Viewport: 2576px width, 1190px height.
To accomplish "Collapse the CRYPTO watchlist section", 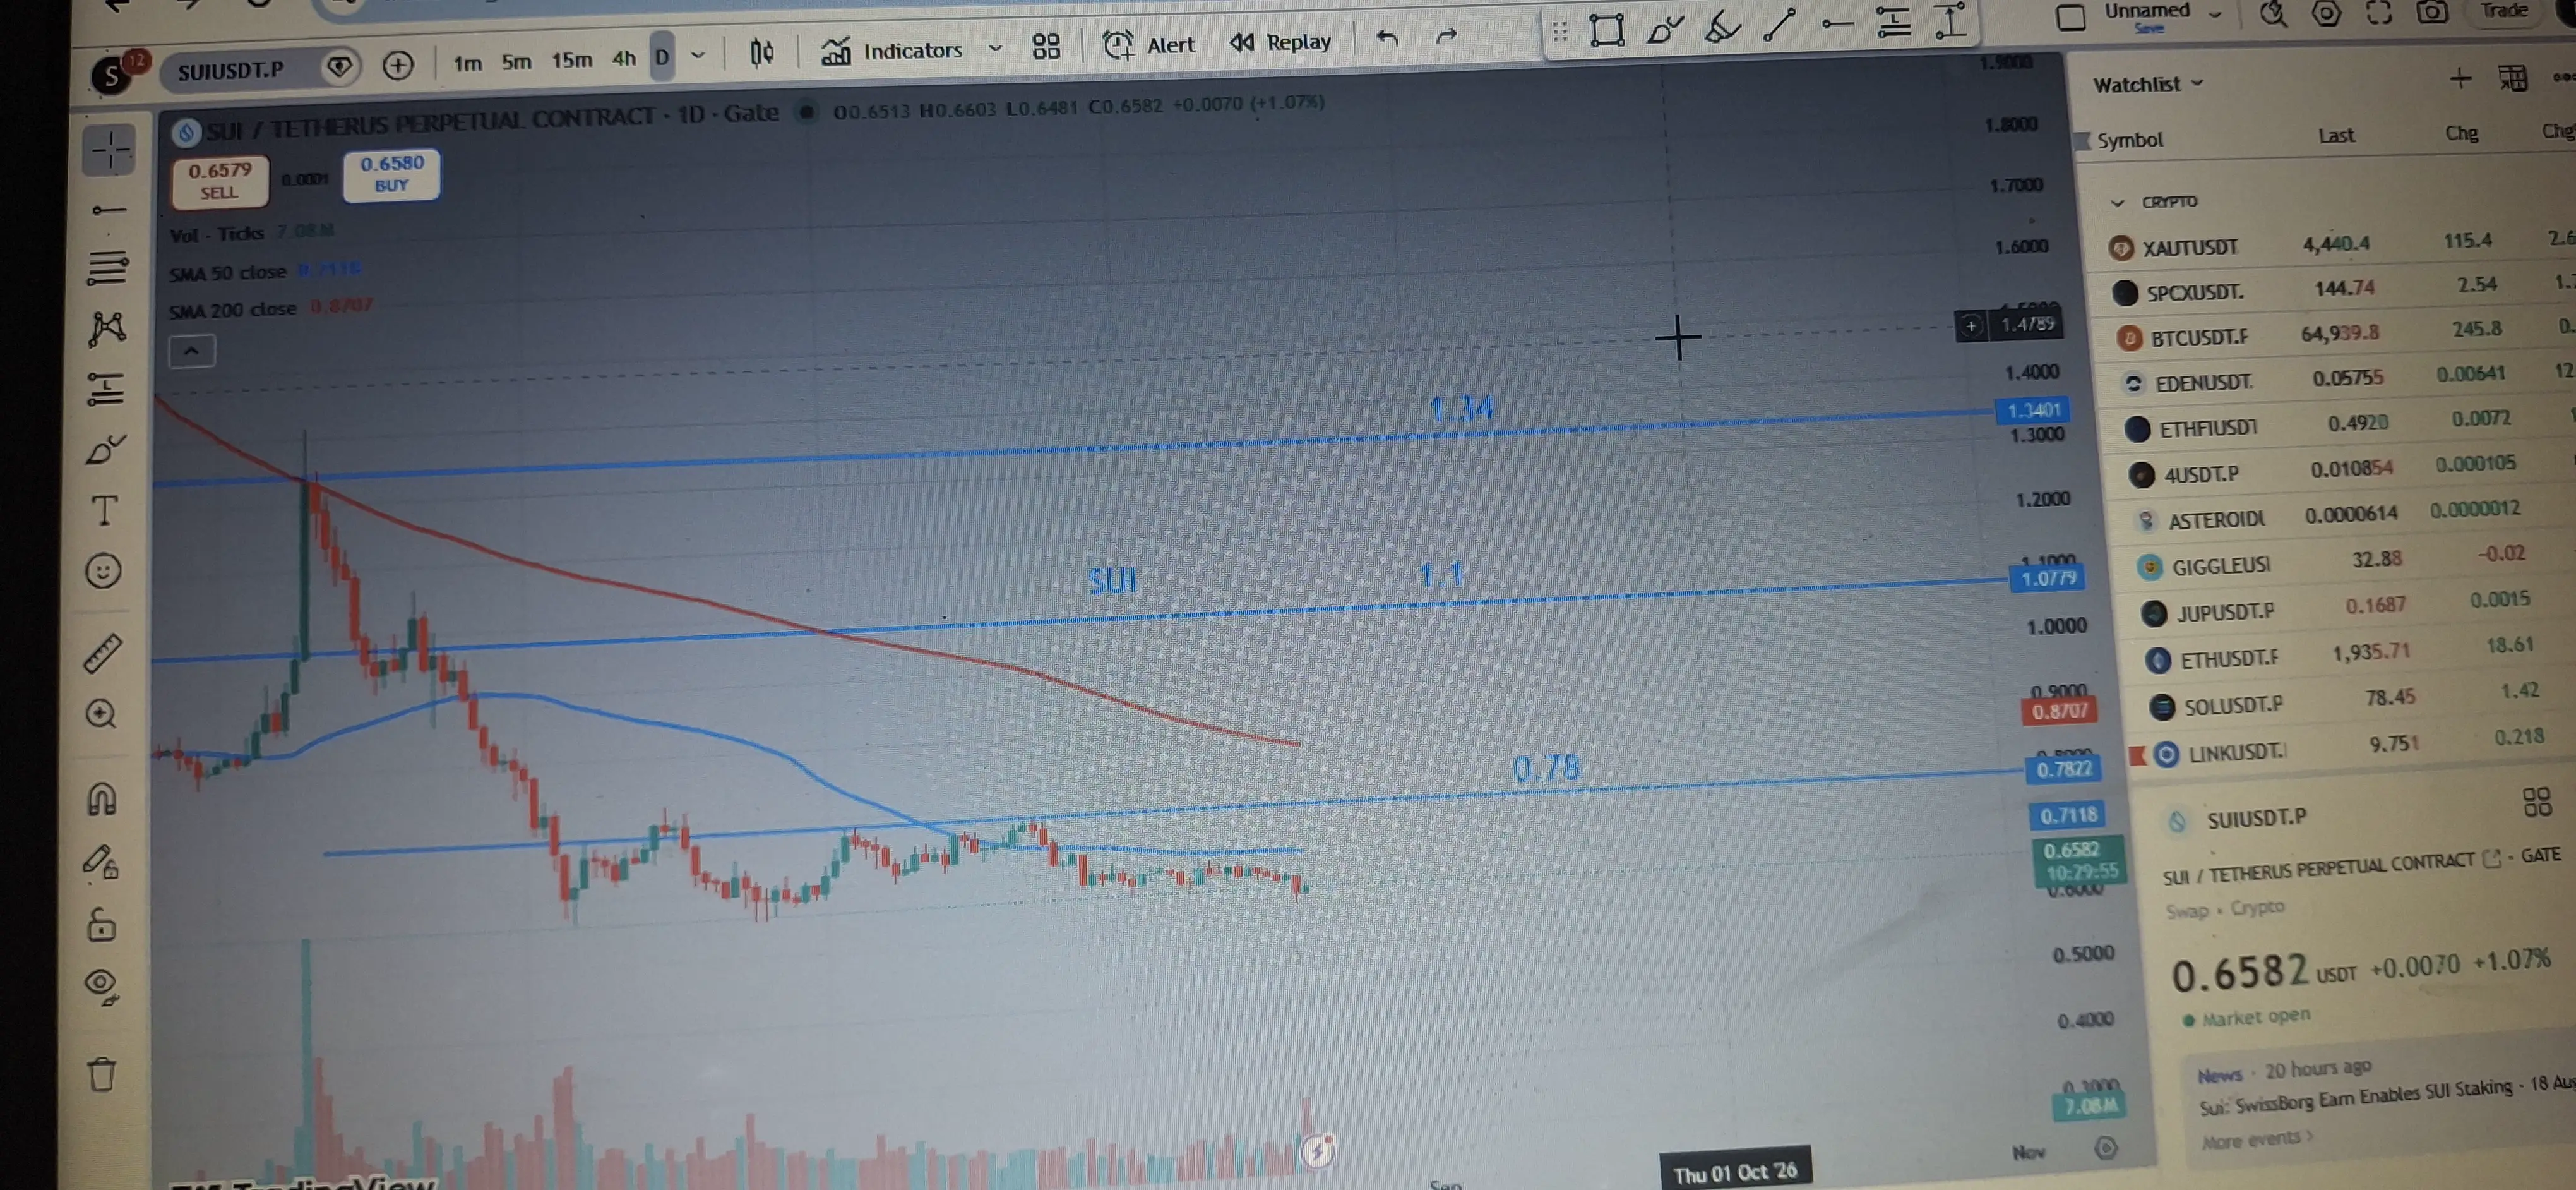I will (x=2117, y=202).
